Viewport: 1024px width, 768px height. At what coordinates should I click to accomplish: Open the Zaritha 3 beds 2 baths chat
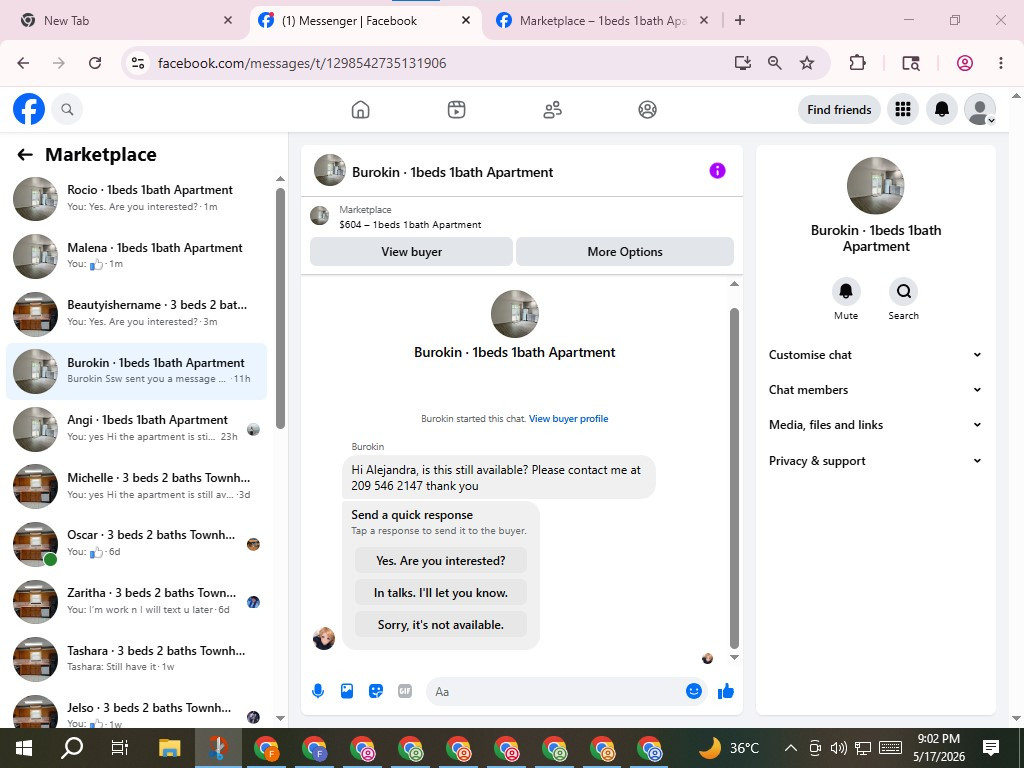(136, 601)
